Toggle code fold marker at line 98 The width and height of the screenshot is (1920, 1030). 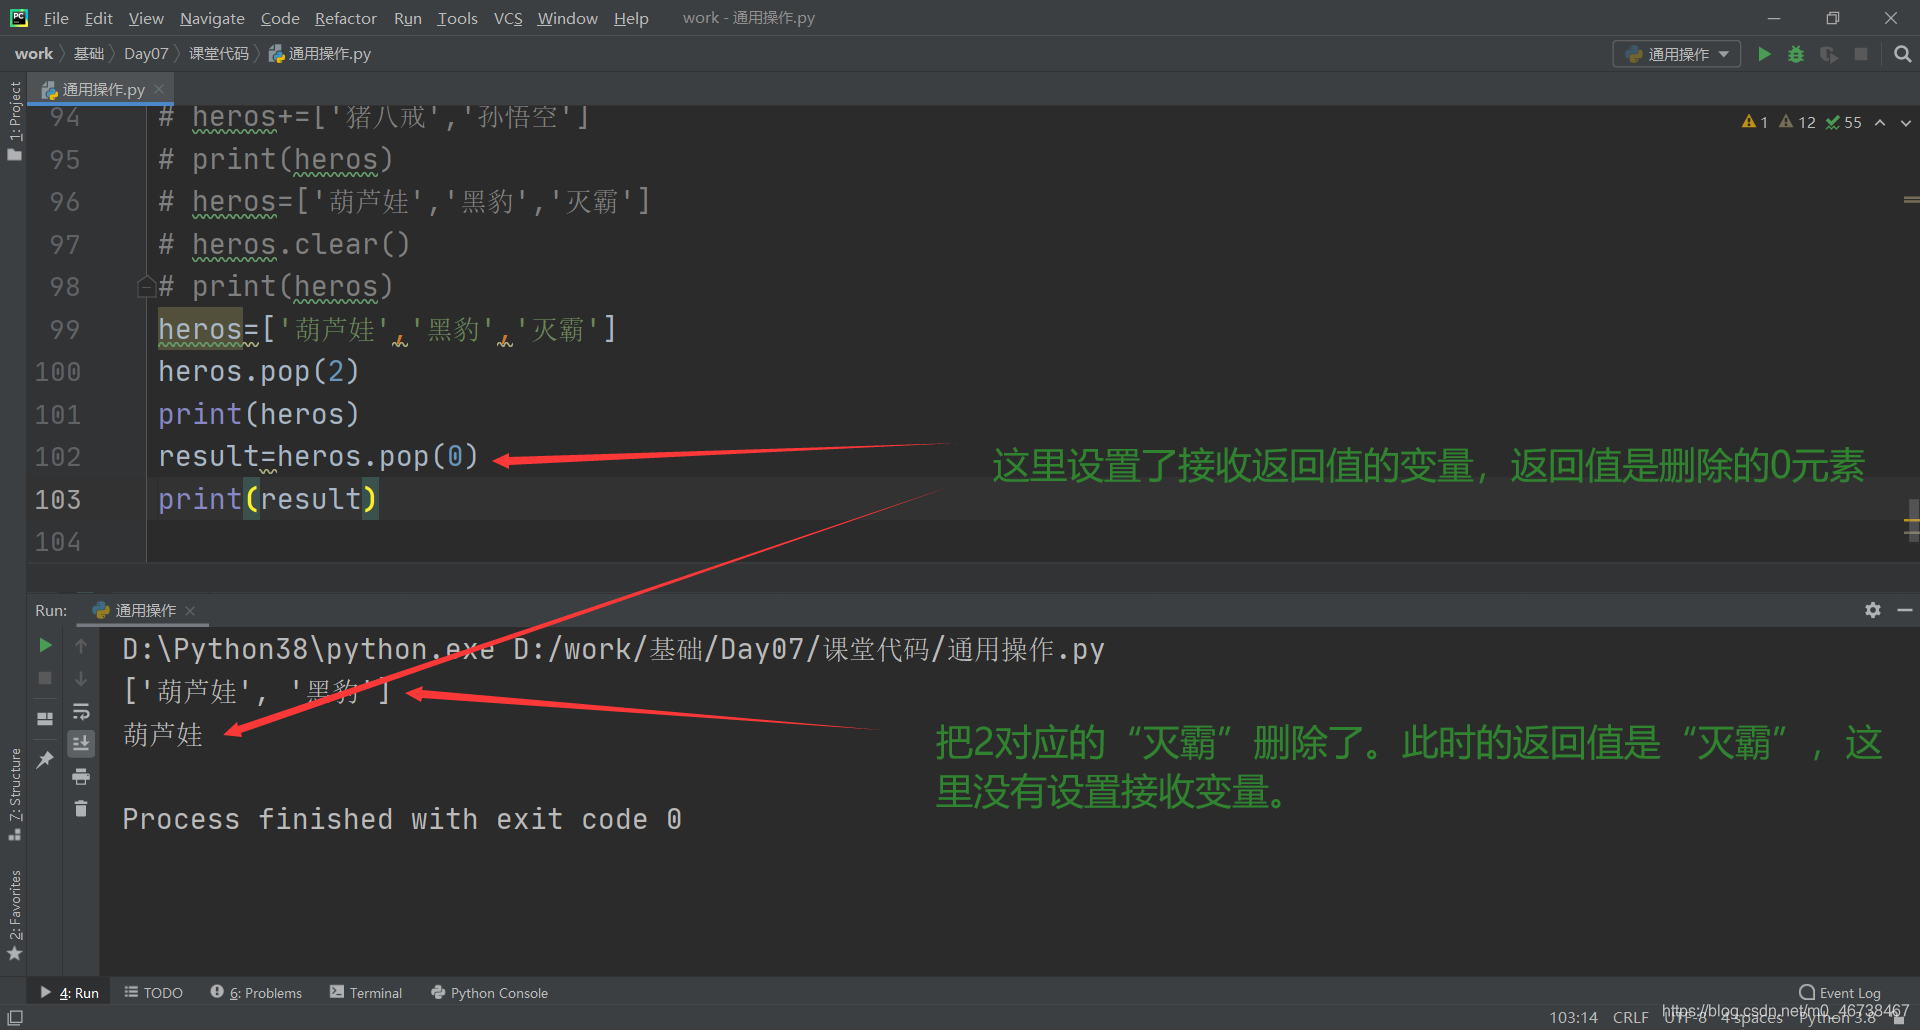point(146,288)
